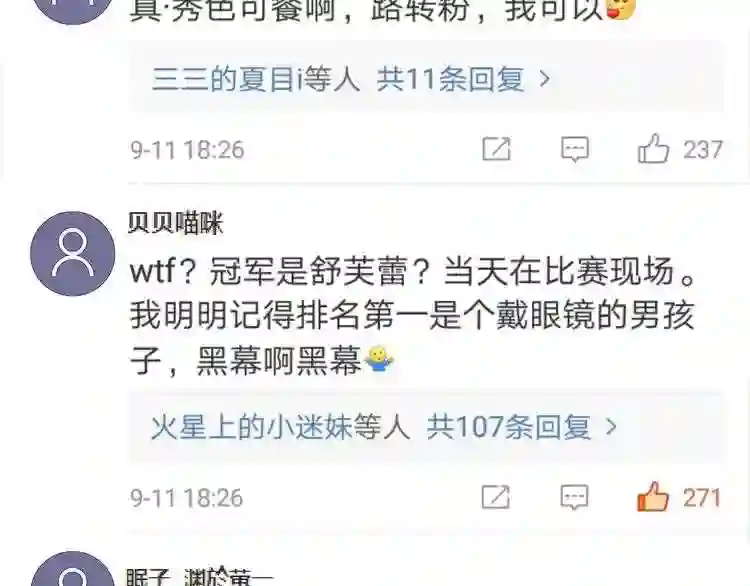Open share icon on 贝贝喵咪's comment
Viewport: 750px width, 586px height.
point(496,497)
